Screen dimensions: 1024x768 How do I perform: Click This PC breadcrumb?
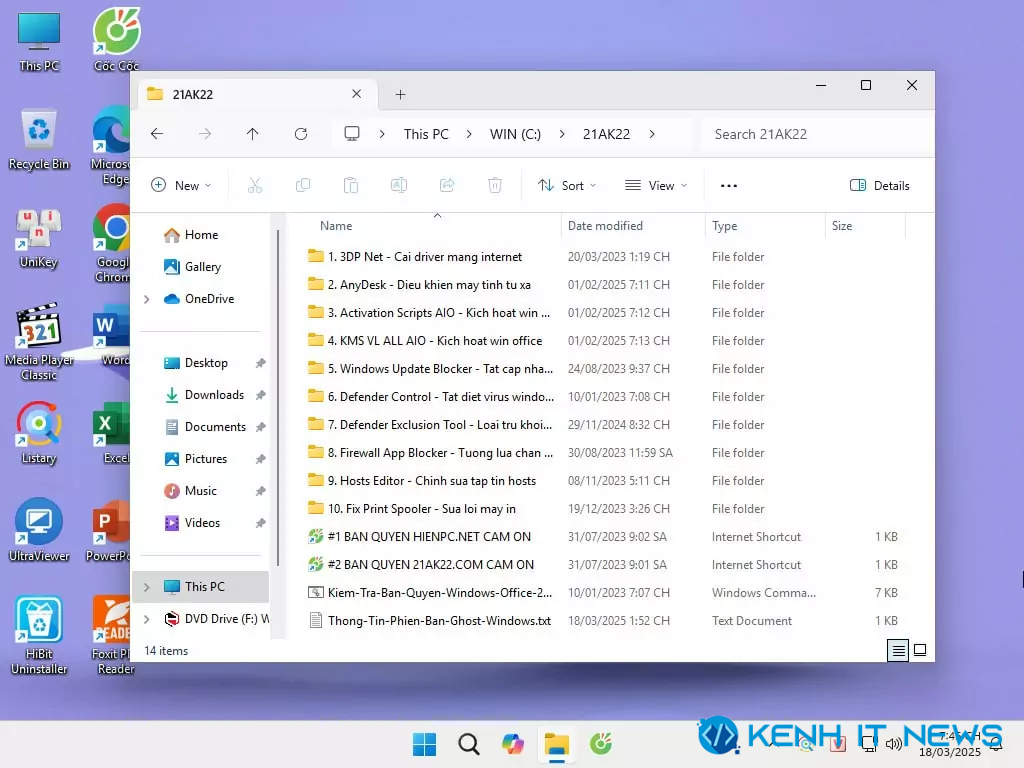pyautogui.click(x=426, y=134)
